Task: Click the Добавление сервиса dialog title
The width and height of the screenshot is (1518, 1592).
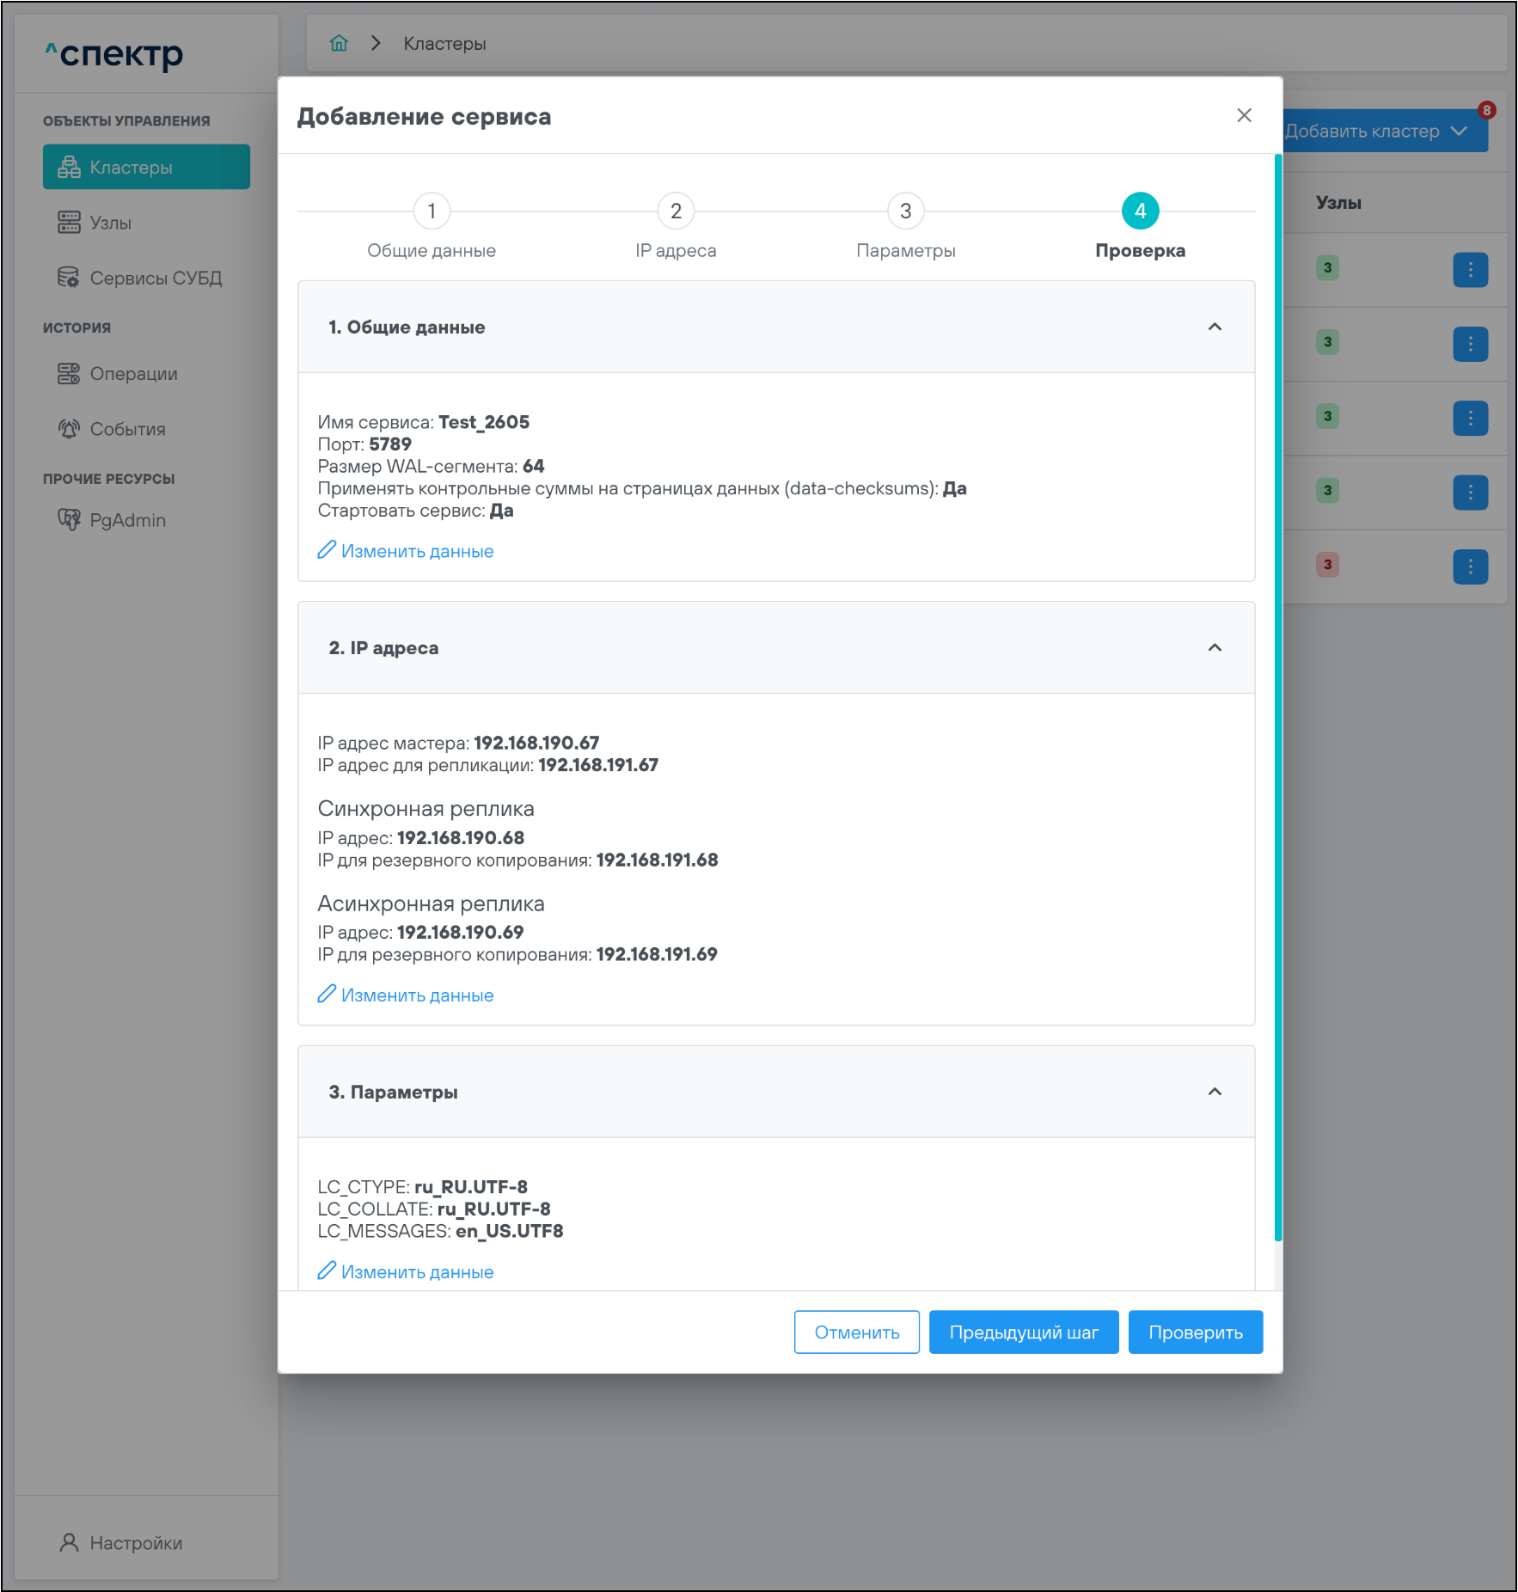Action: coord(424,117)
